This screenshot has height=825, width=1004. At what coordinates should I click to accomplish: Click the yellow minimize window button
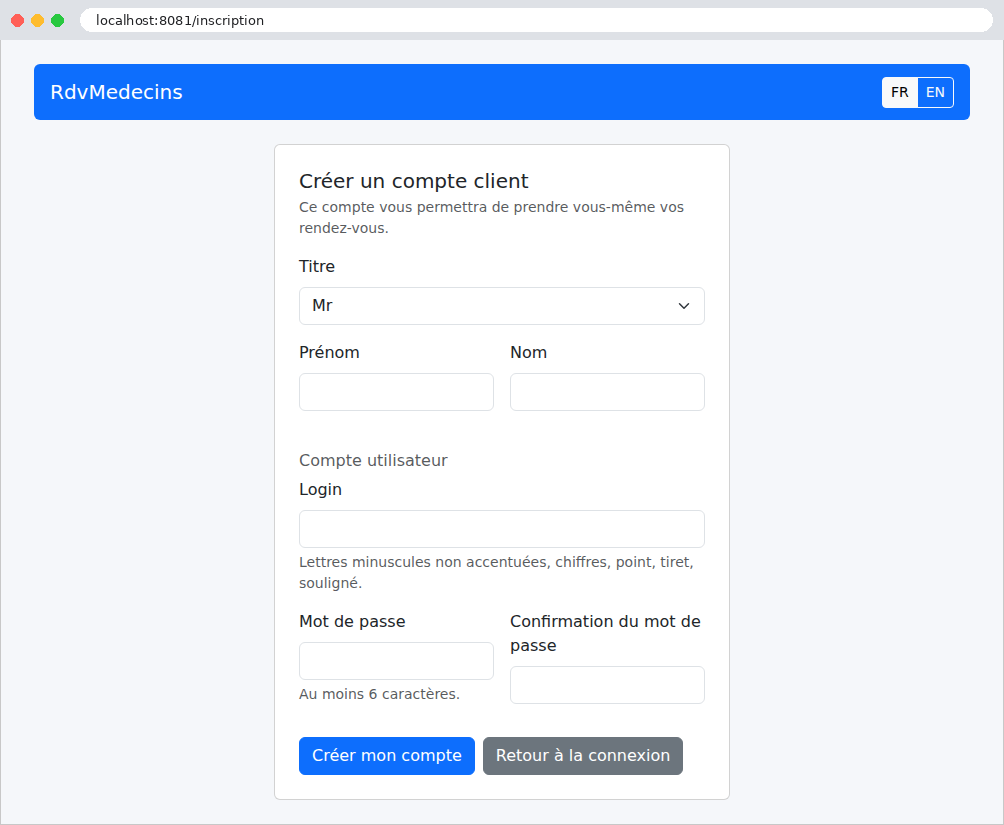38,20
